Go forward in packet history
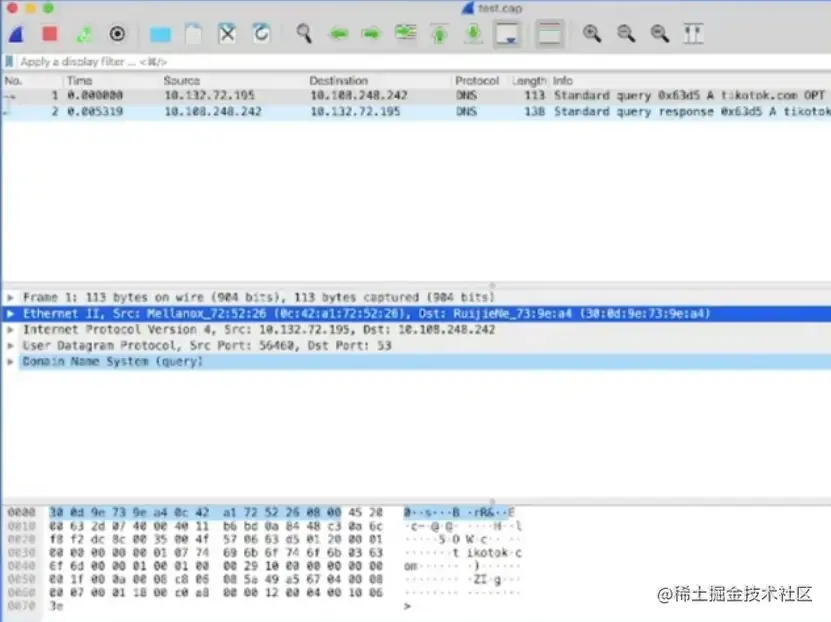Screen dimensions: 831x622 click(x=371, y=34)
